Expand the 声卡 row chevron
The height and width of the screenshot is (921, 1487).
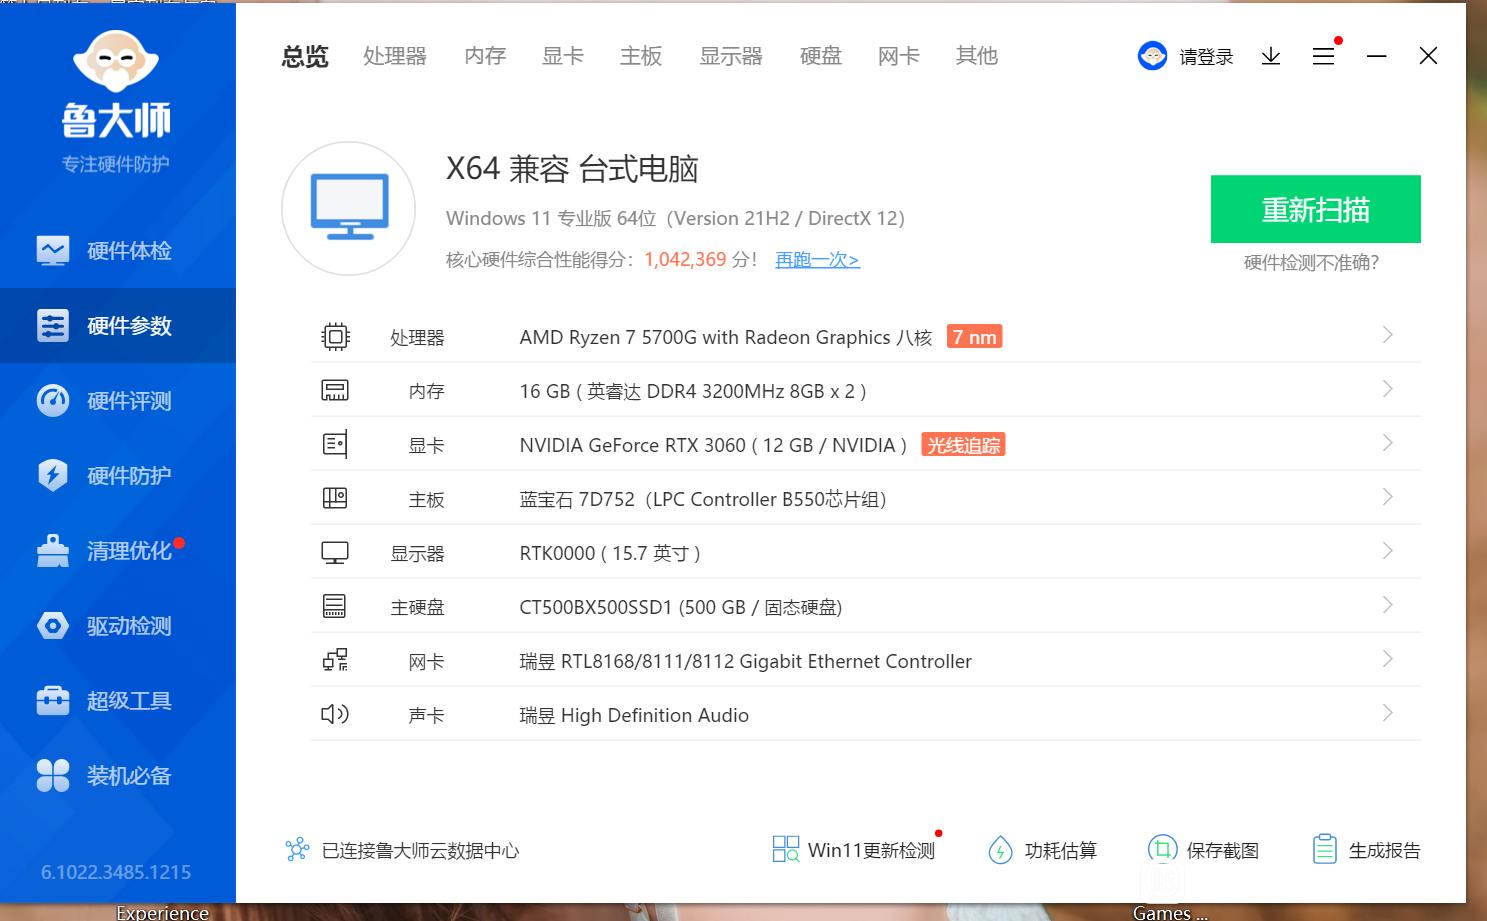[1387, 713]
